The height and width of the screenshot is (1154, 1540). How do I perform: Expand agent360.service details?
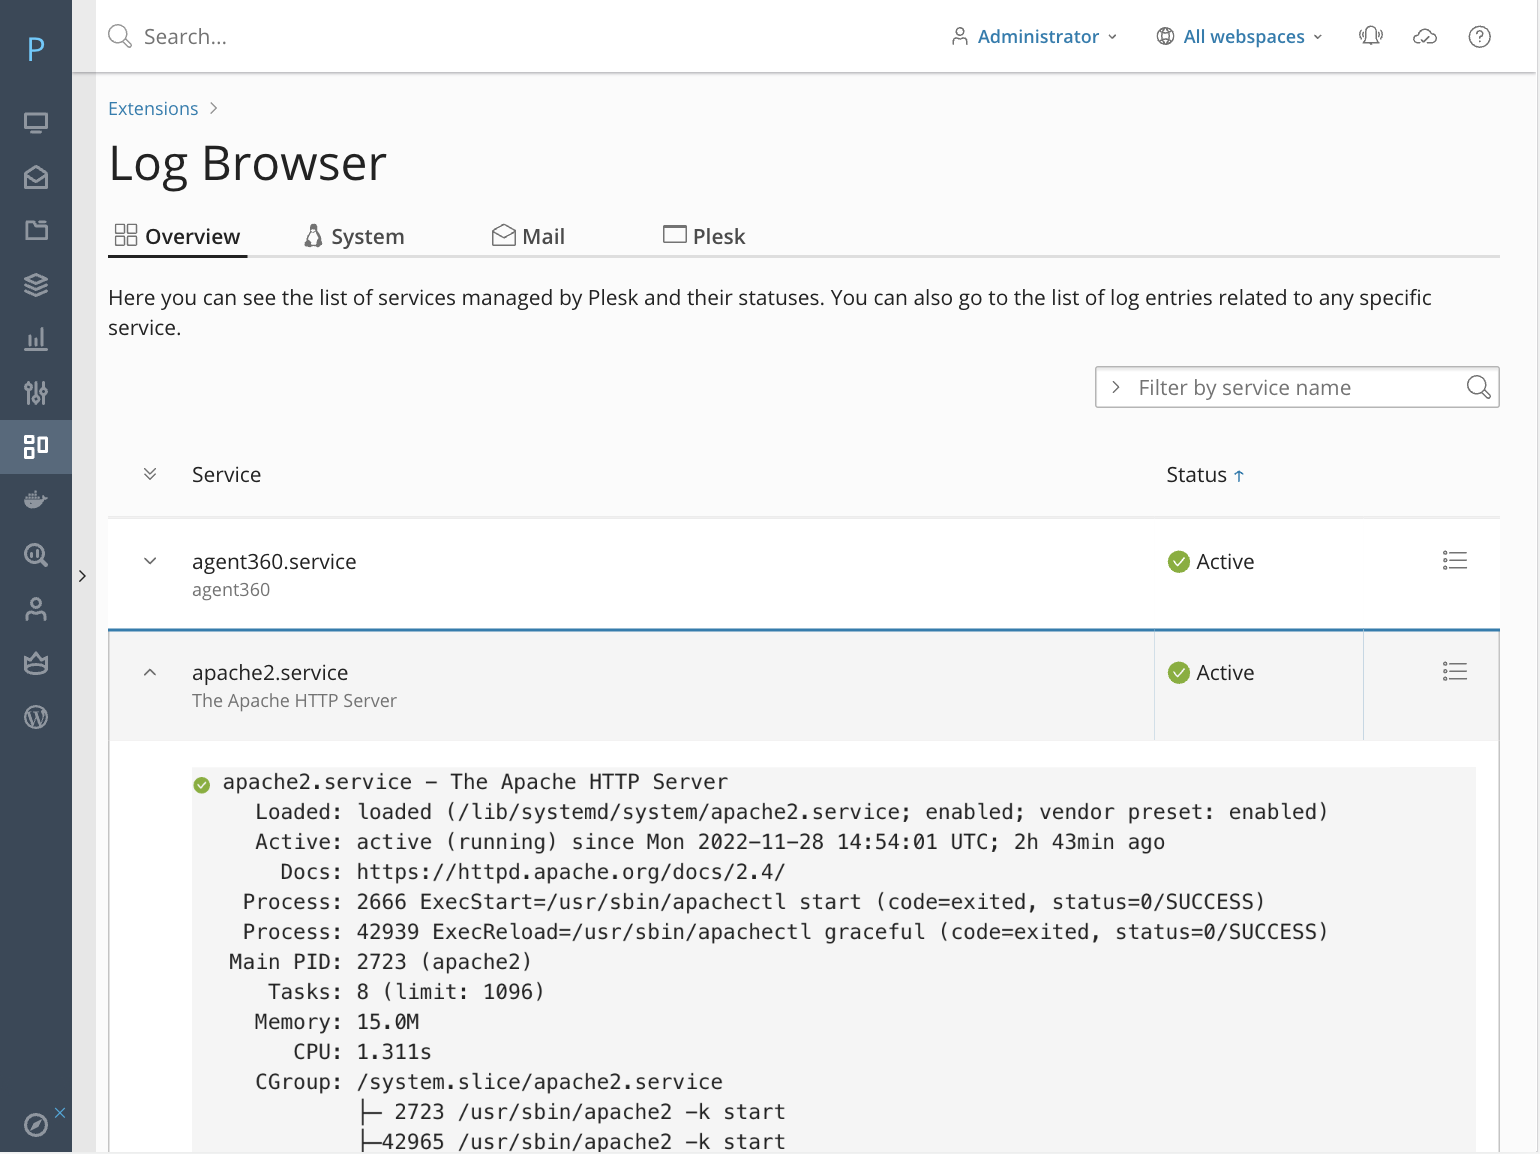(x=150, y=561)
